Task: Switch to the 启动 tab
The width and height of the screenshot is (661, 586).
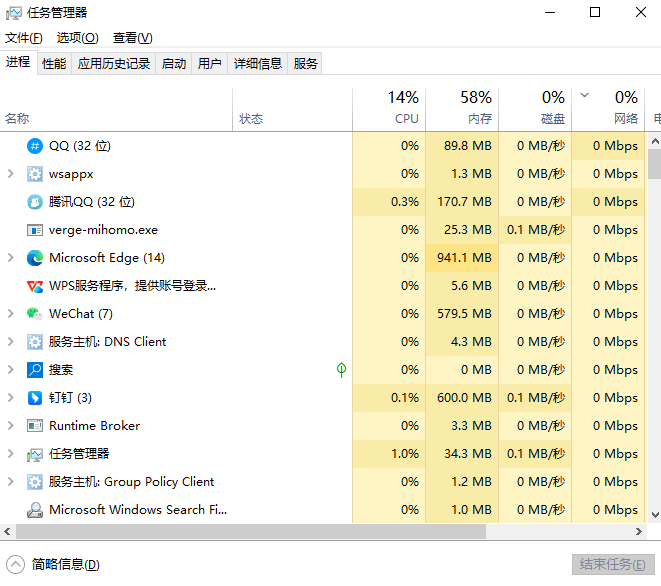Action: click(x=174, y=64)
